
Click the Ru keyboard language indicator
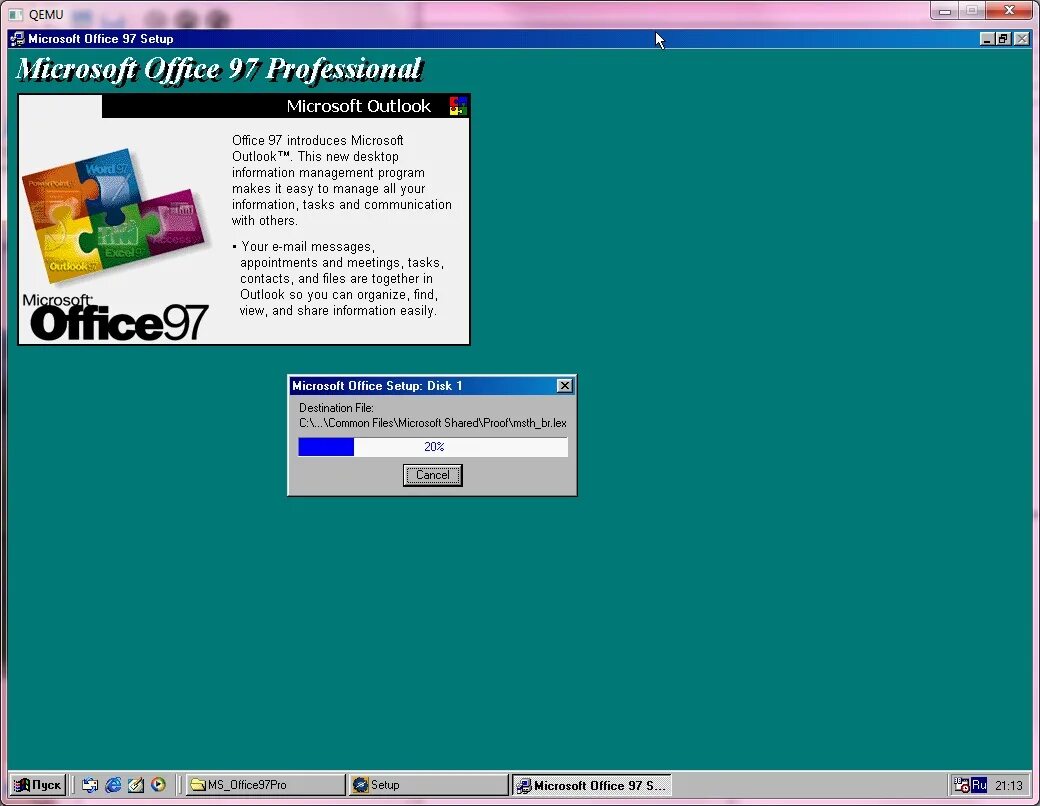(x=979, y=785)
